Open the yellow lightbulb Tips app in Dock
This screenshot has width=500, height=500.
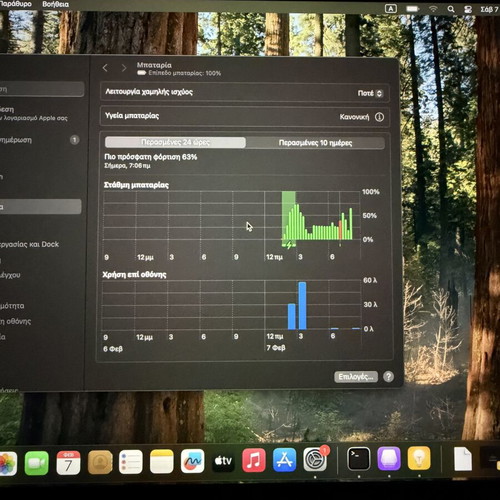point(419,458)
